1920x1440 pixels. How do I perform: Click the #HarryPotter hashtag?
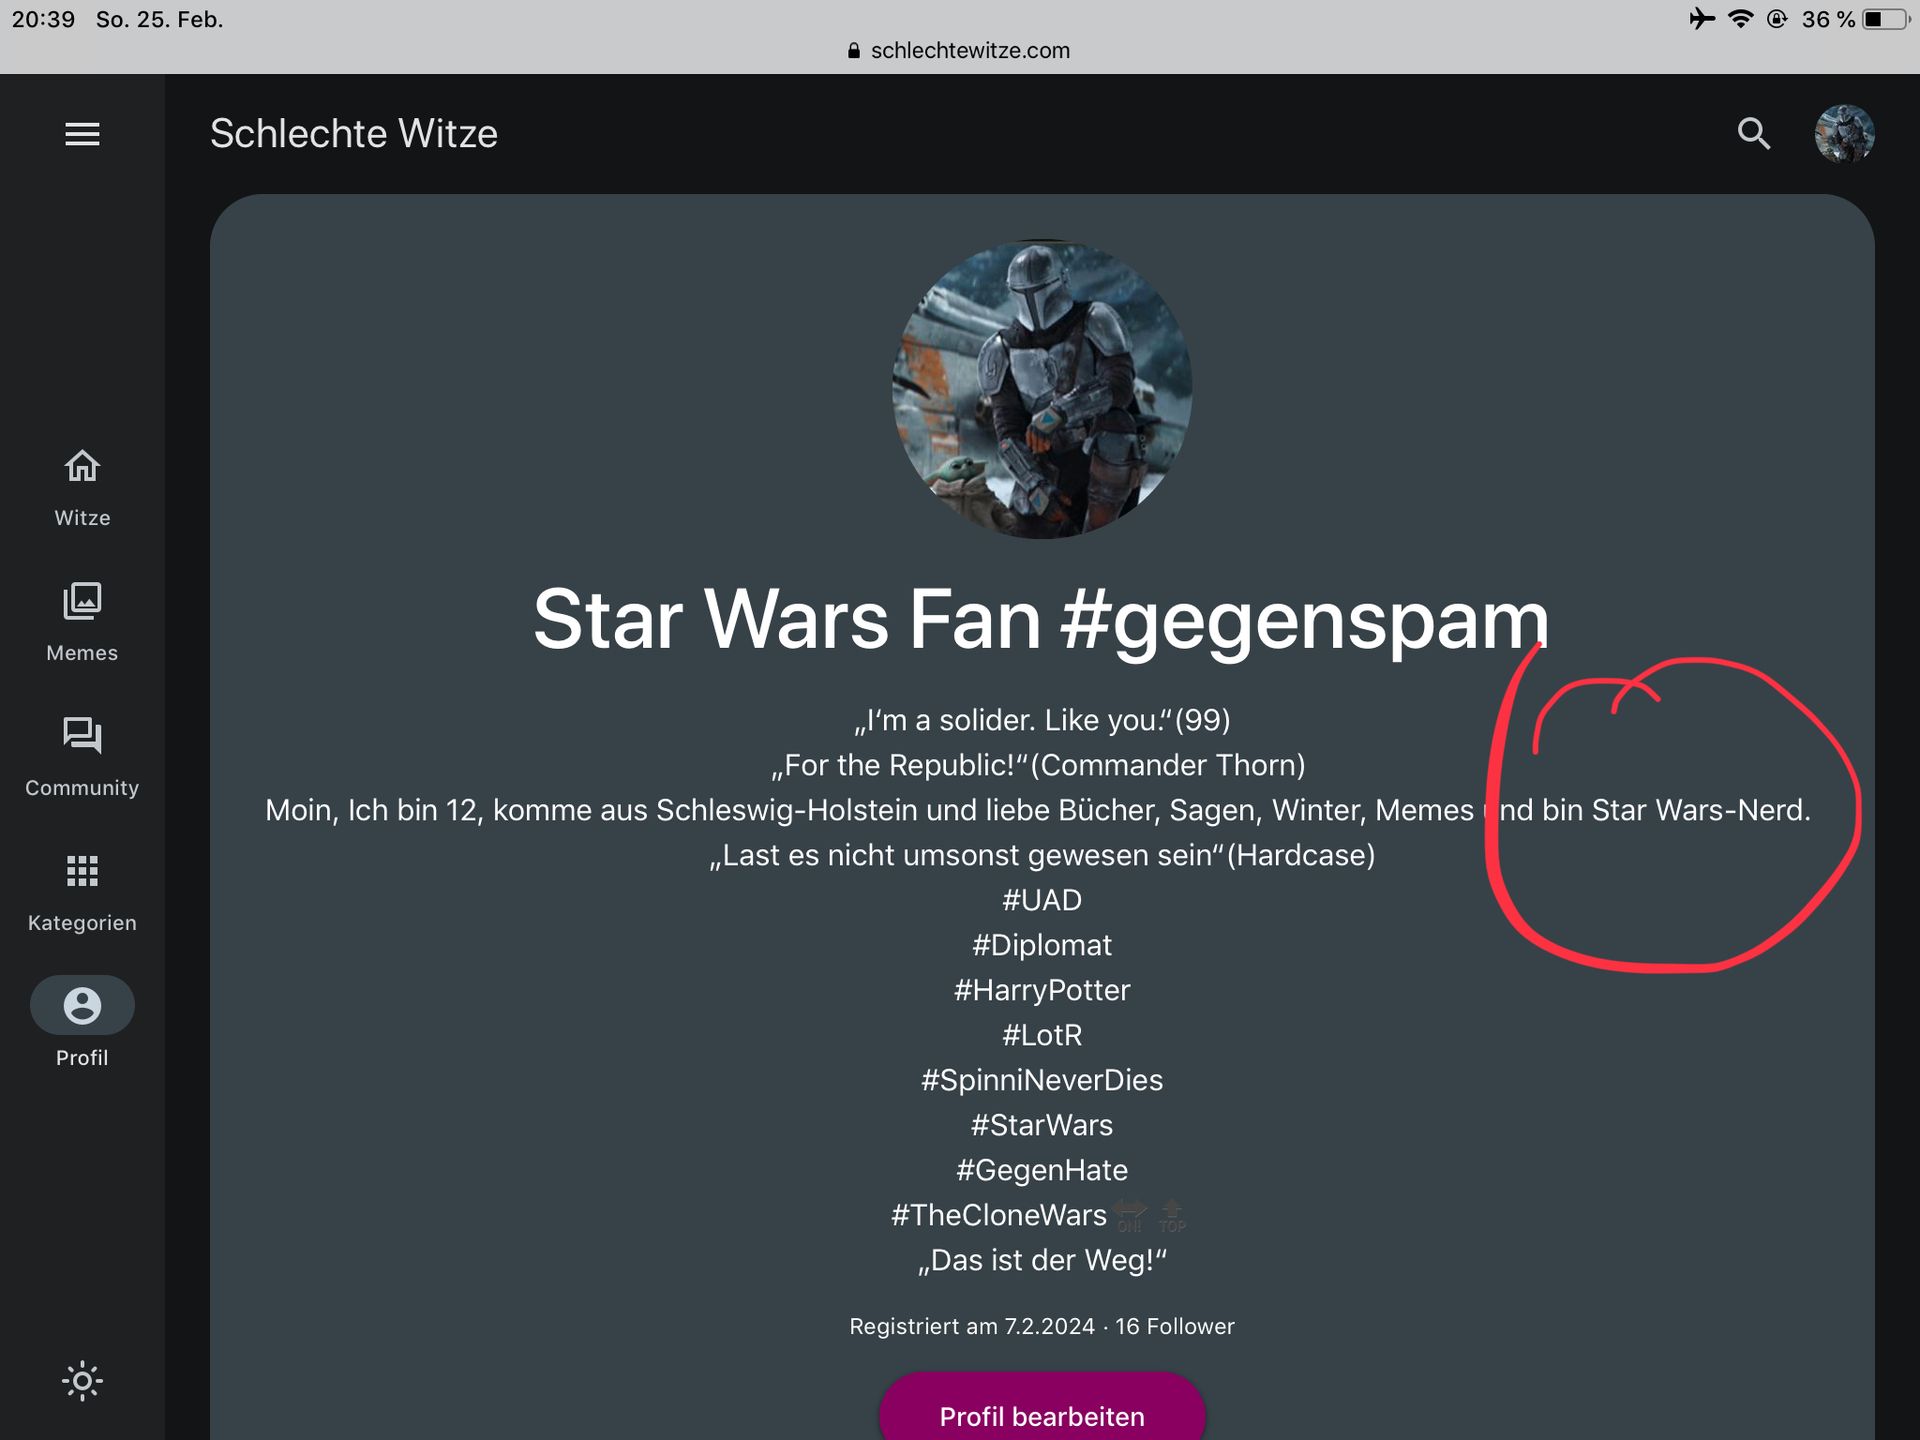pos(1042,990)
